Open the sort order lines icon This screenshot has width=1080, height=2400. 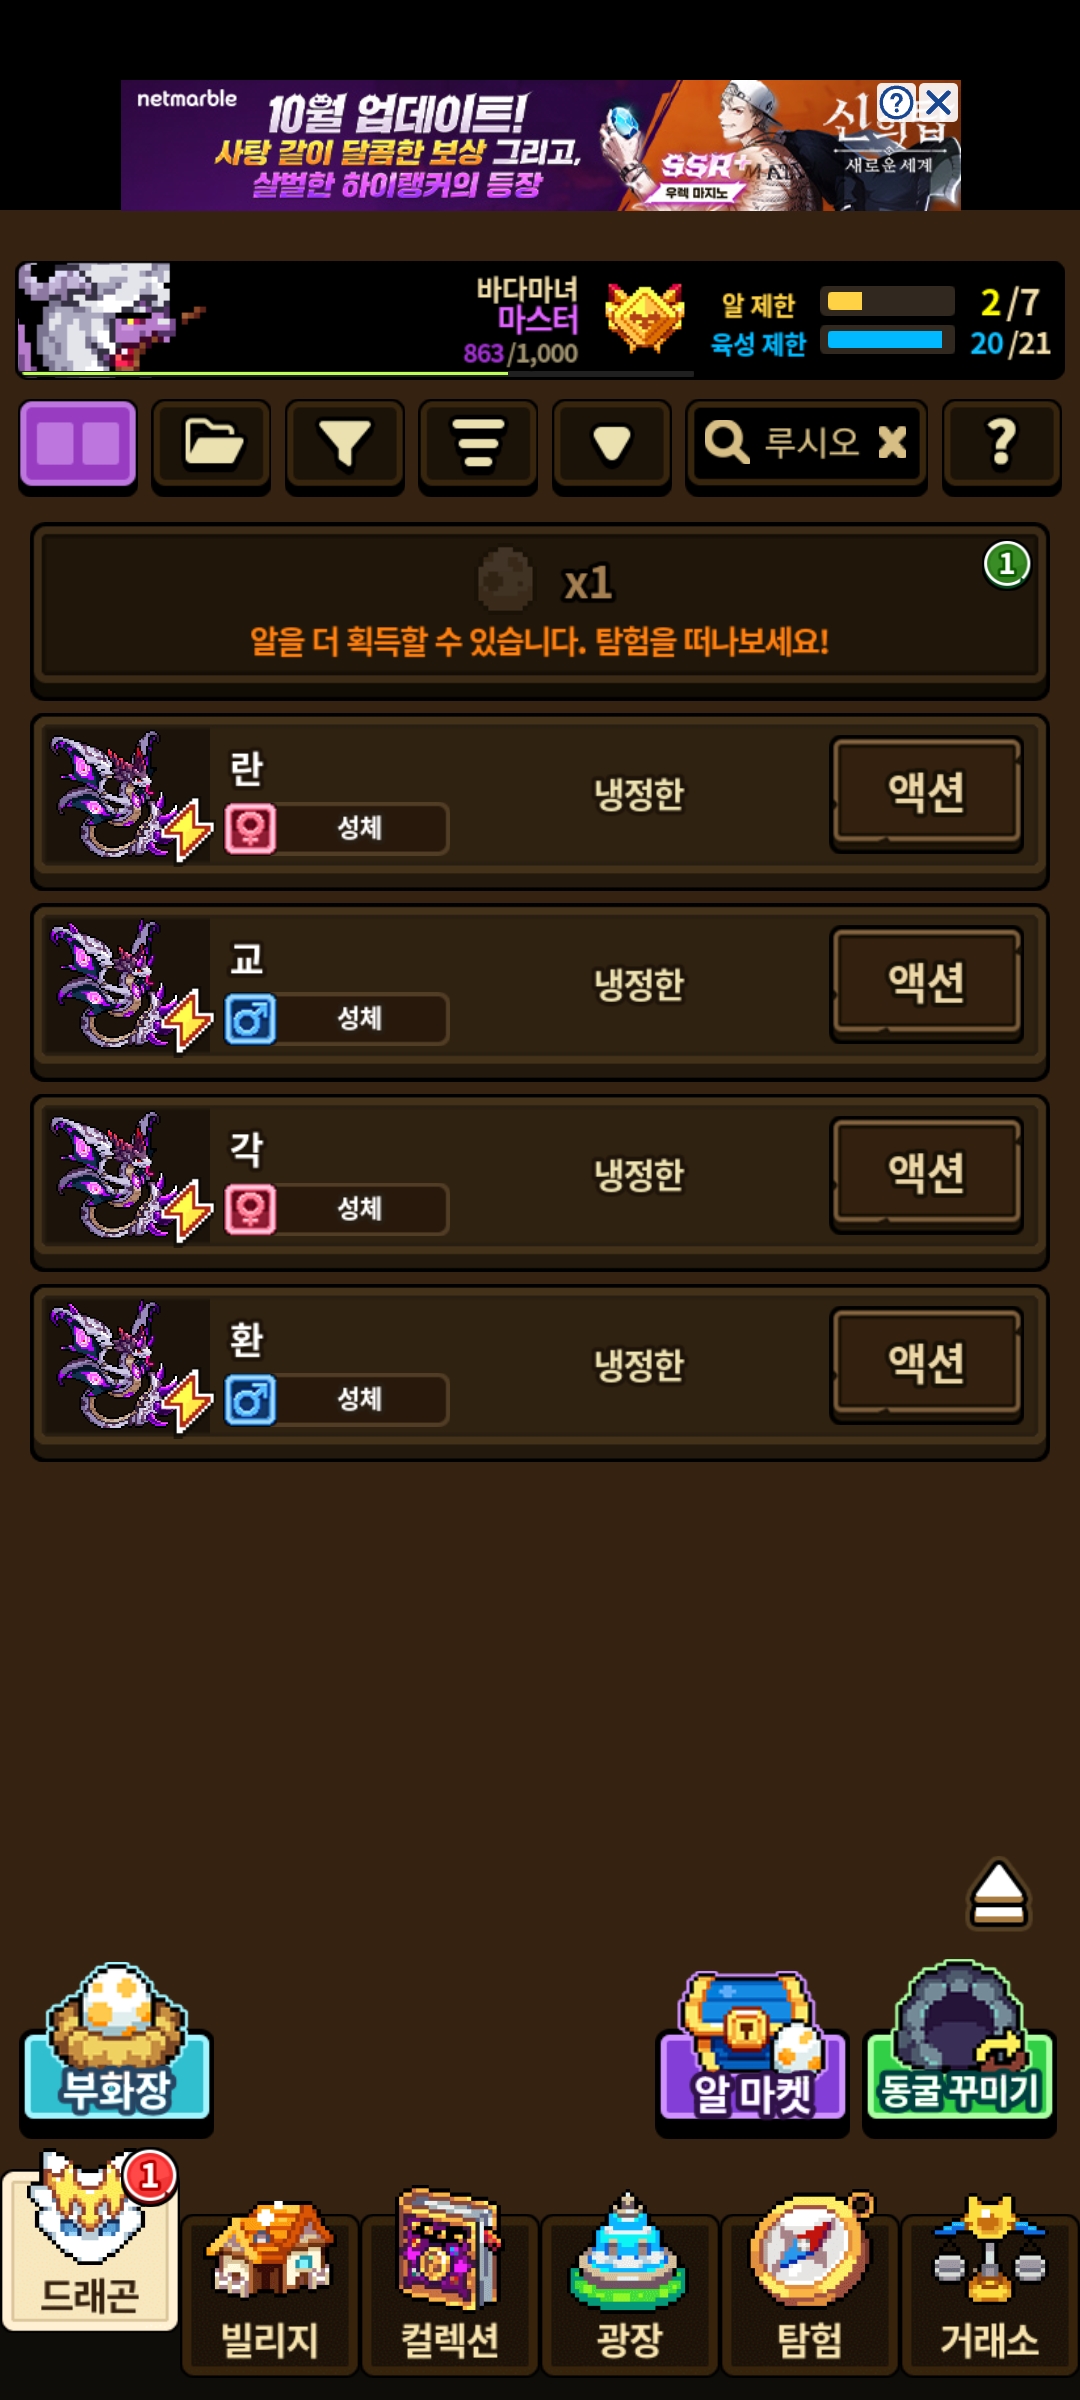tap(478, 445)
